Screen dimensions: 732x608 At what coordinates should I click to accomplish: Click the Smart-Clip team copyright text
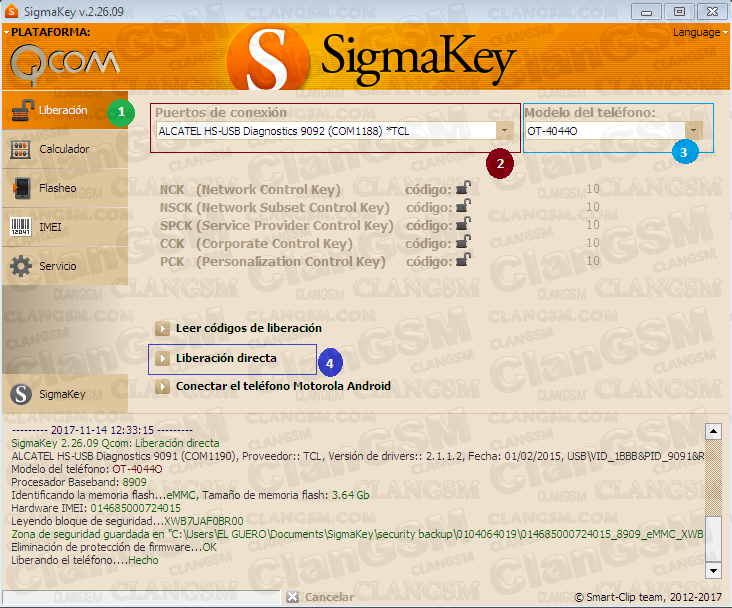click(648, 597)
